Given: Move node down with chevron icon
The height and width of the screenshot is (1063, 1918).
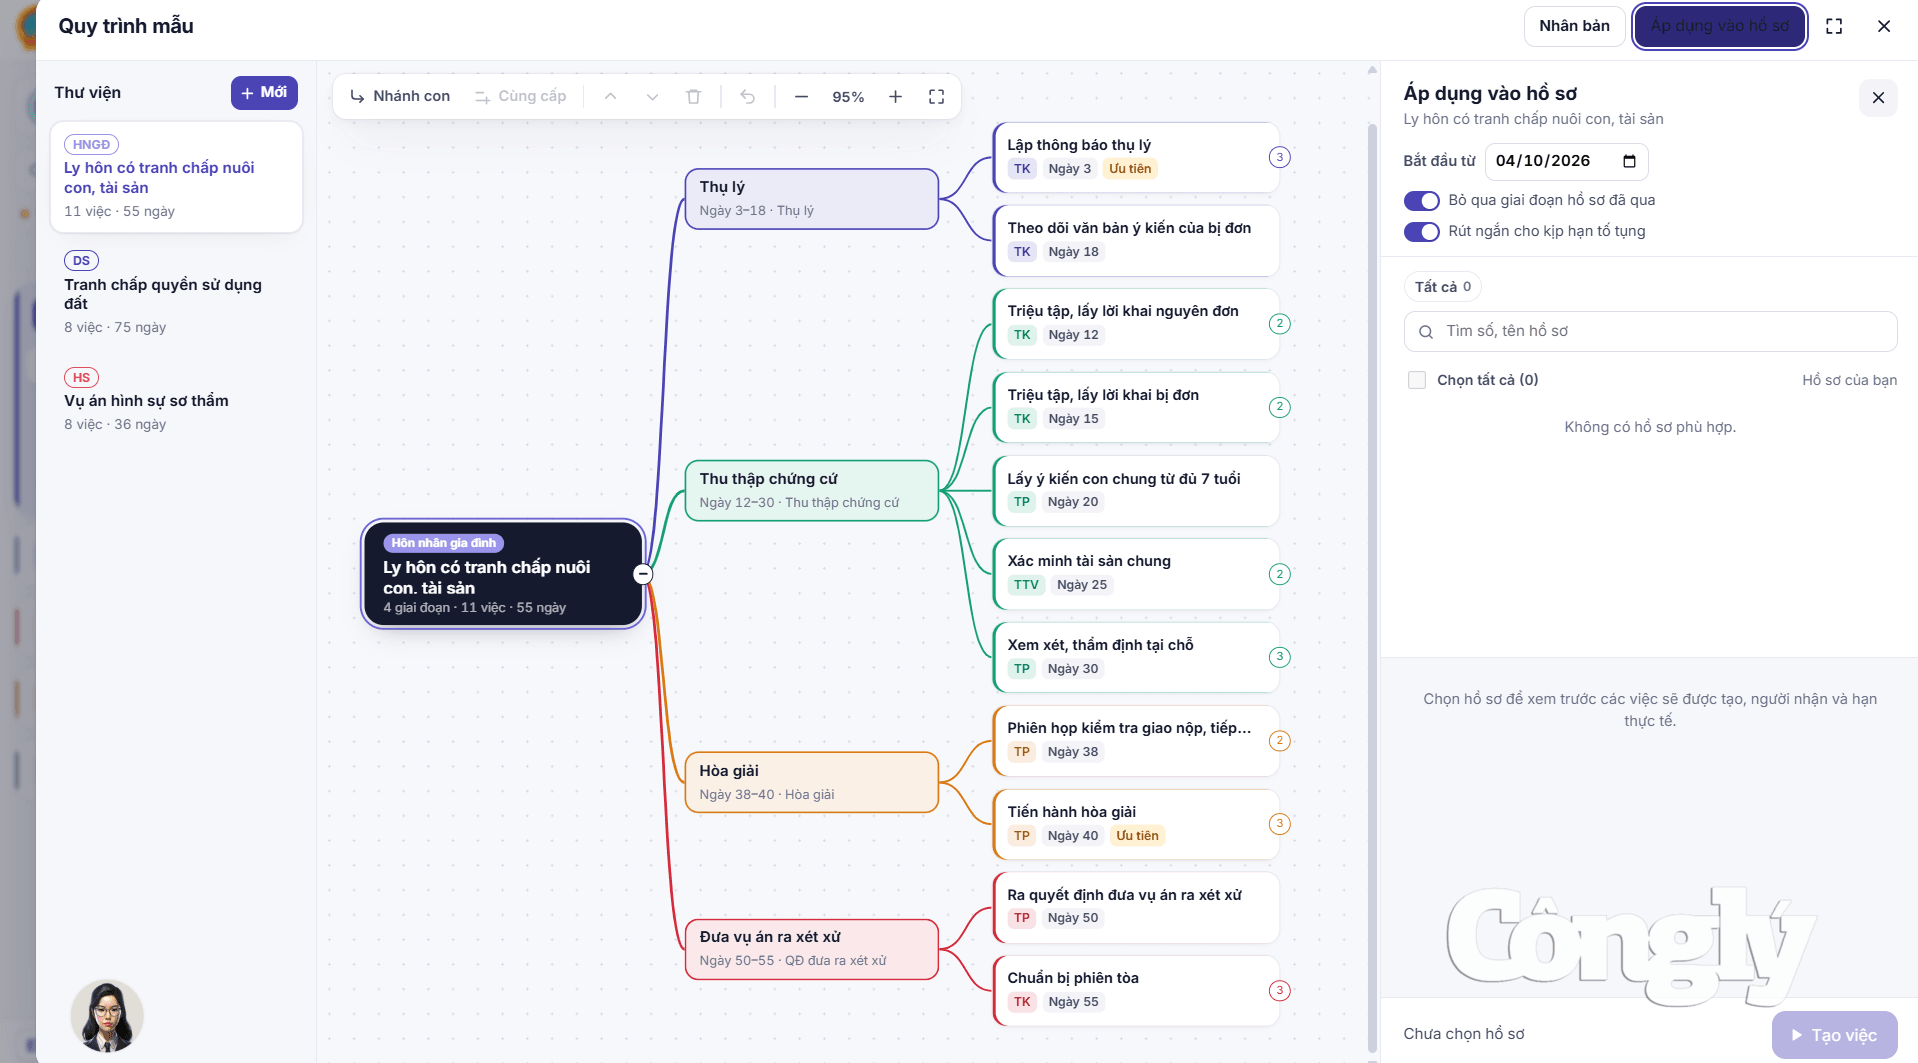Looking at the screenshot, I should [652, 97].
